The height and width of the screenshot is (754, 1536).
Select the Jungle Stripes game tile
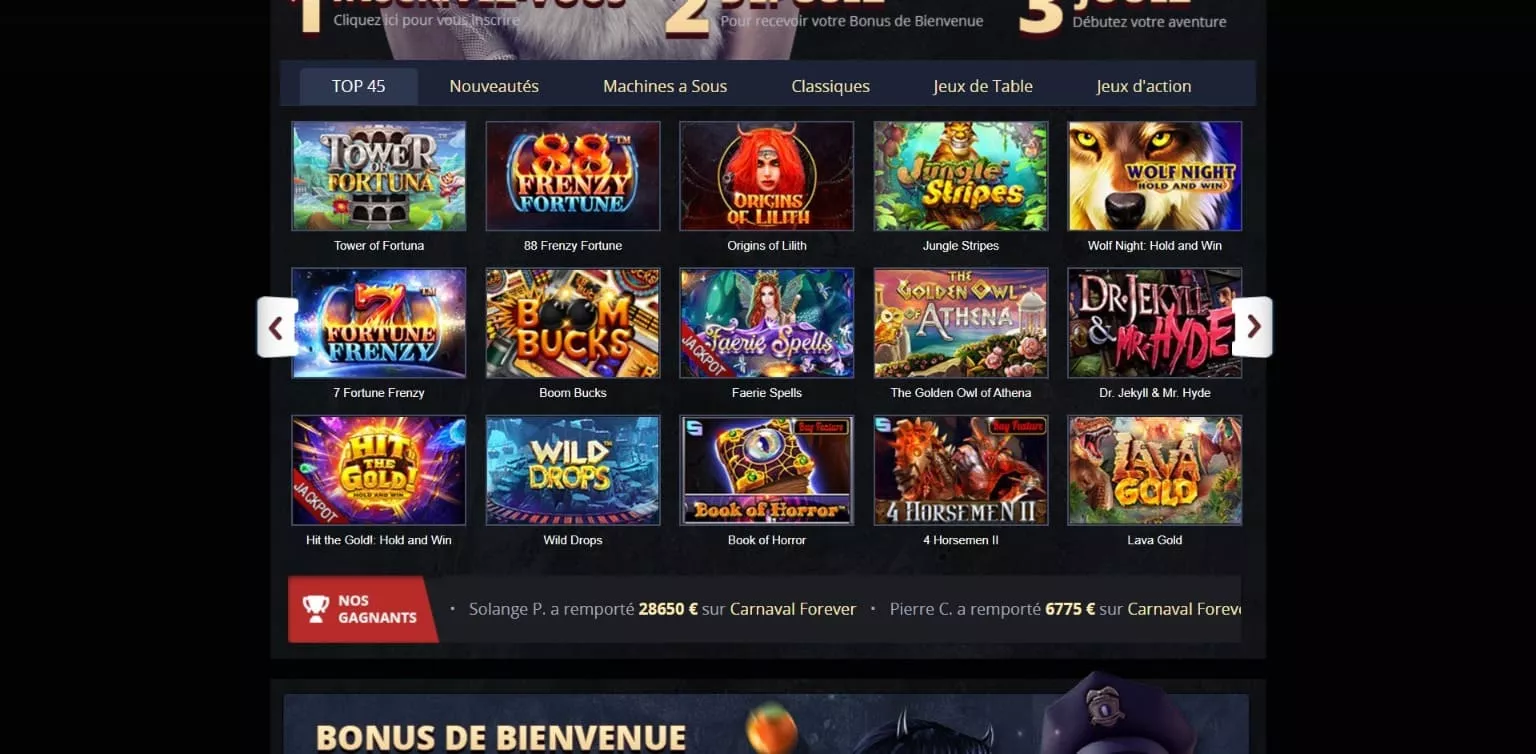point(961,176)
